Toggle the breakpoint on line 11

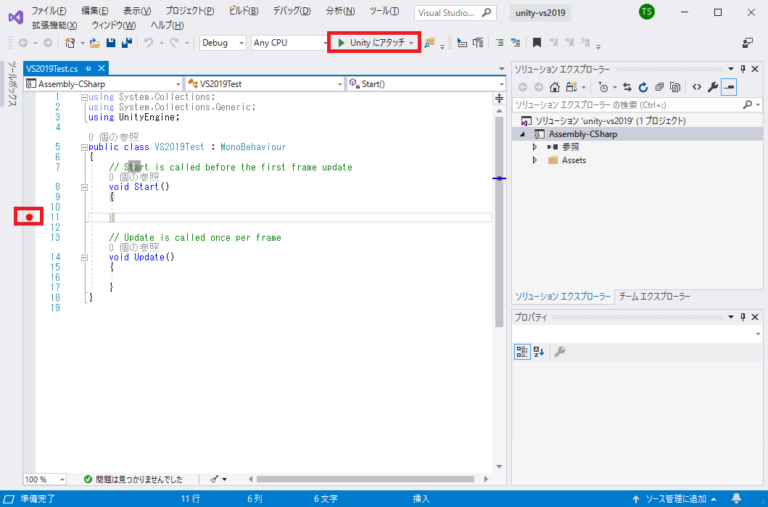click(29, 217)
